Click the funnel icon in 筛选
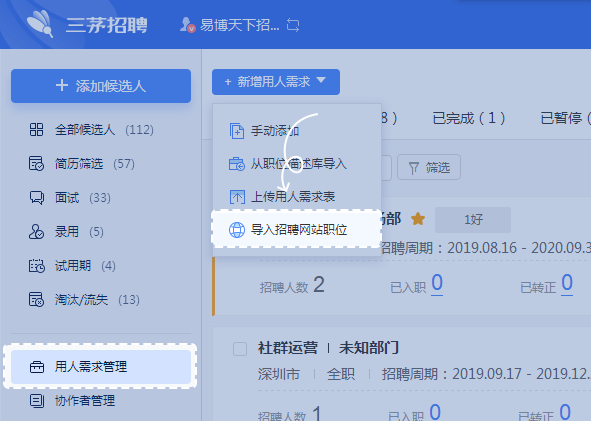This screenshot has width=591, height=421. click(x=413, y=168)
